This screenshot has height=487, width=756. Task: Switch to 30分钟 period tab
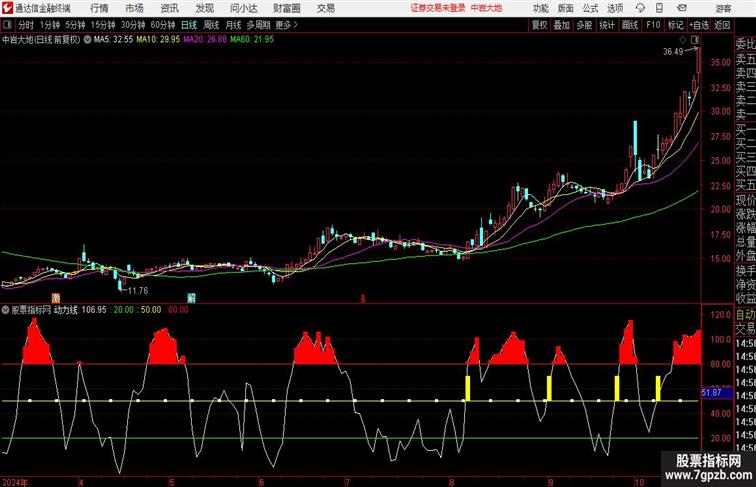tap(133, 25)
